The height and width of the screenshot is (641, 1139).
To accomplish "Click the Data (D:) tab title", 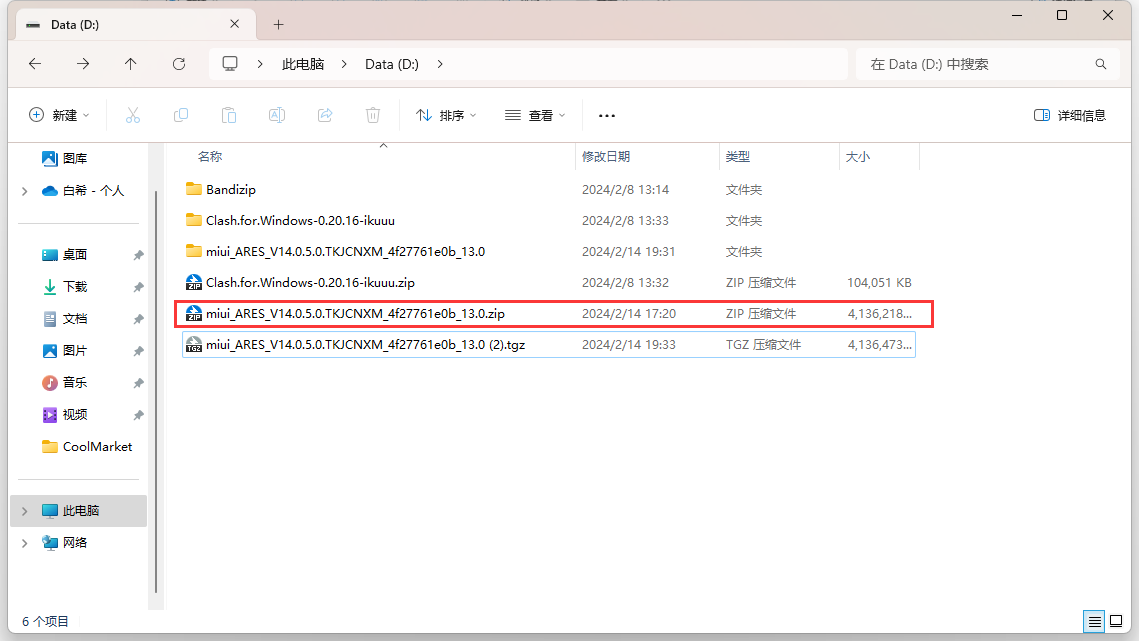I will pyautogui.click(x=75, y=25).
